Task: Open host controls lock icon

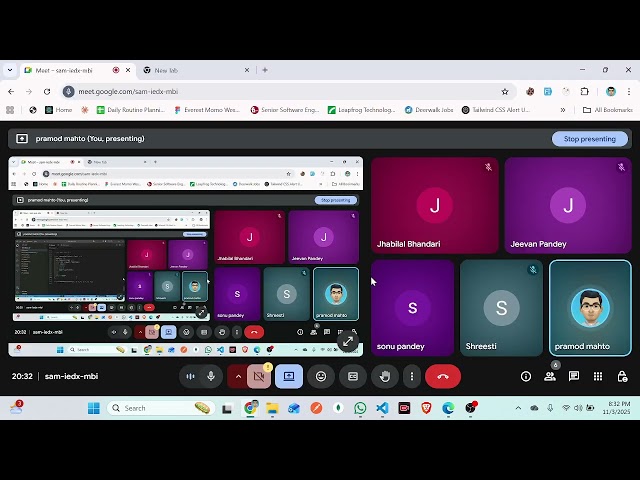Action: [622, 376]
